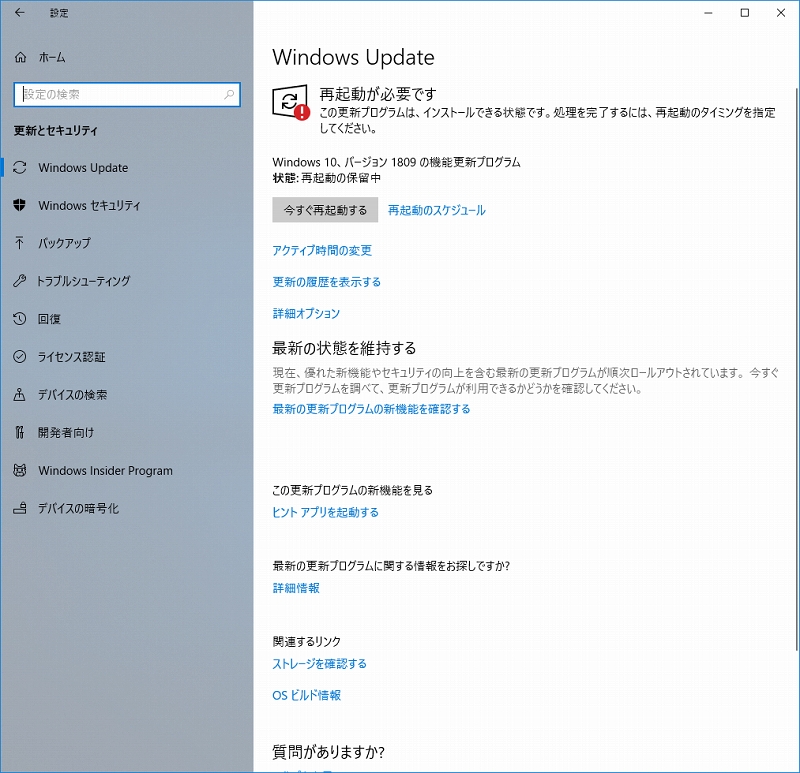Screen dimensions: 800x773
Task: Click ヒント アプリを起動する link
Action: pyautogui.click(x=326, y=512)
